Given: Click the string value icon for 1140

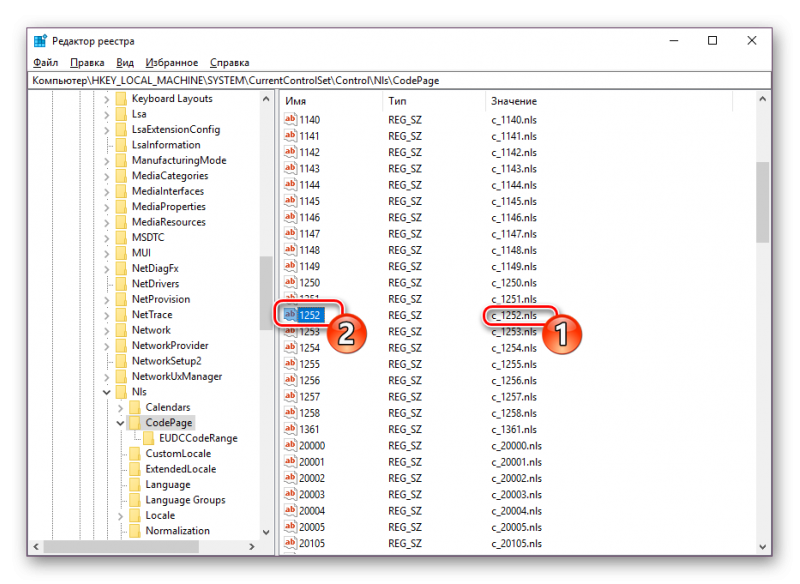Looking at the screenshot, I should [x=290, y=119].
